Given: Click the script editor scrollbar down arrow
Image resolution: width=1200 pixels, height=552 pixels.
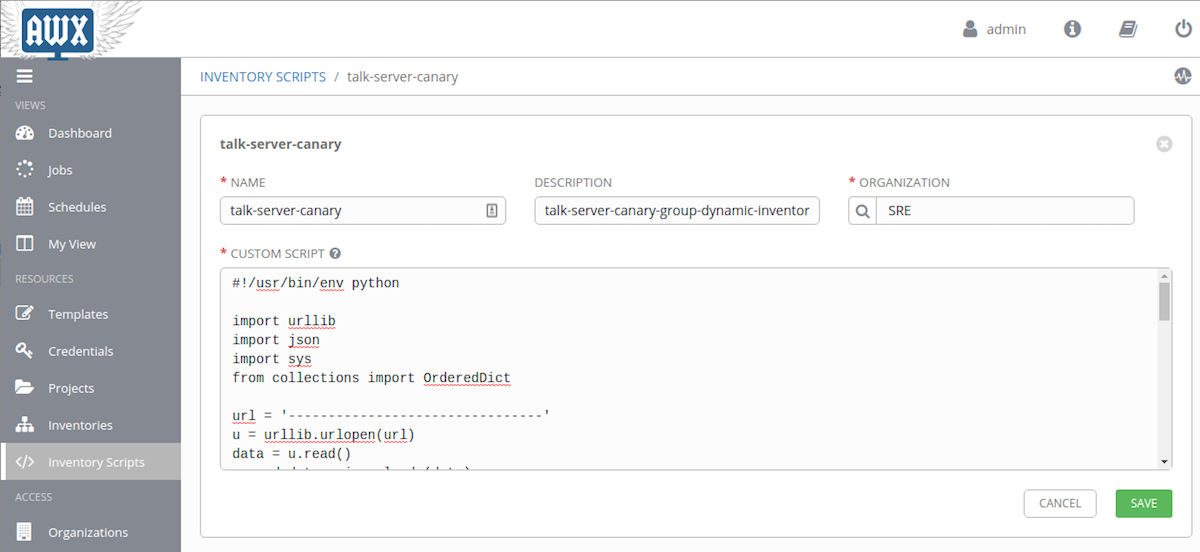Looking at the screenshot, I should pyautogui.click(x=1164, y=461).
